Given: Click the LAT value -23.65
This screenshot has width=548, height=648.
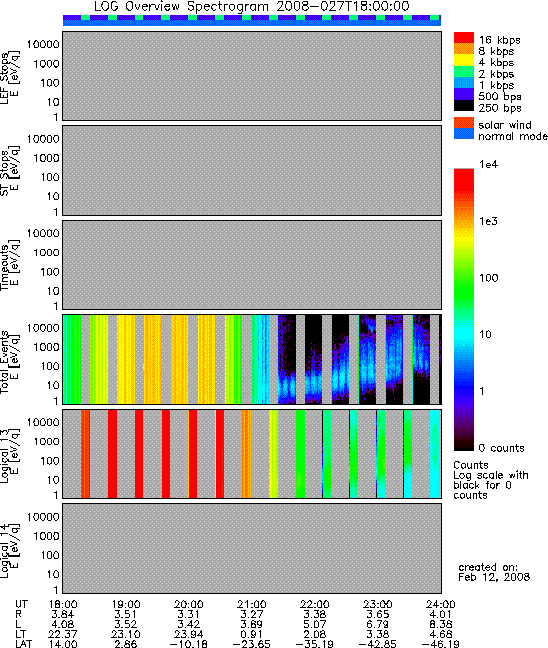Looking at the screenshot, I should (x=252, y=643).
